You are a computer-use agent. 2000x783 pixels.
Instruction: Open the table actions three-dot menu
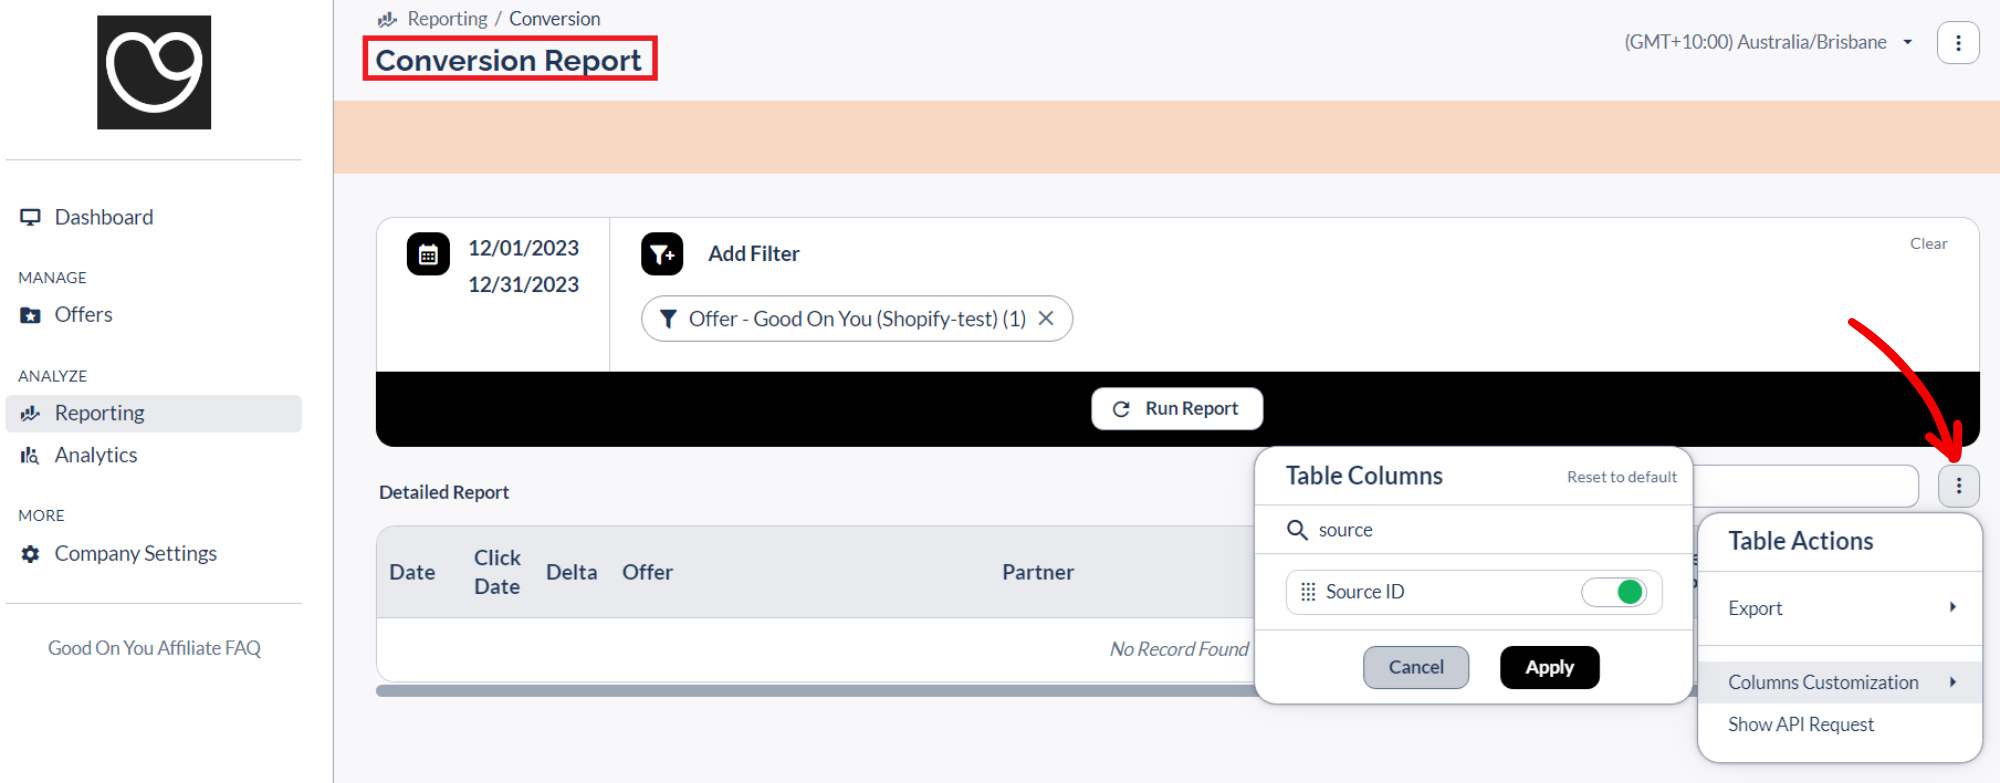click(1958, 486)
